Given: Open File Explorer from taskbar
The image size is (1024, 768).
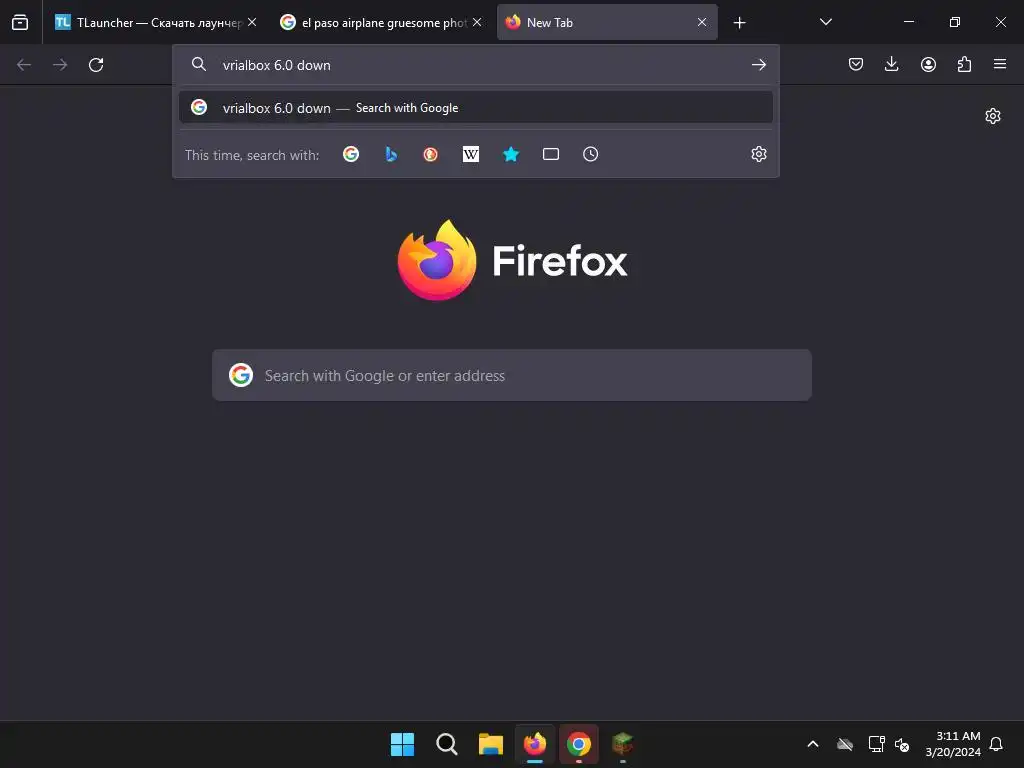Looking at the screenshot, I should tap(490, 744).
